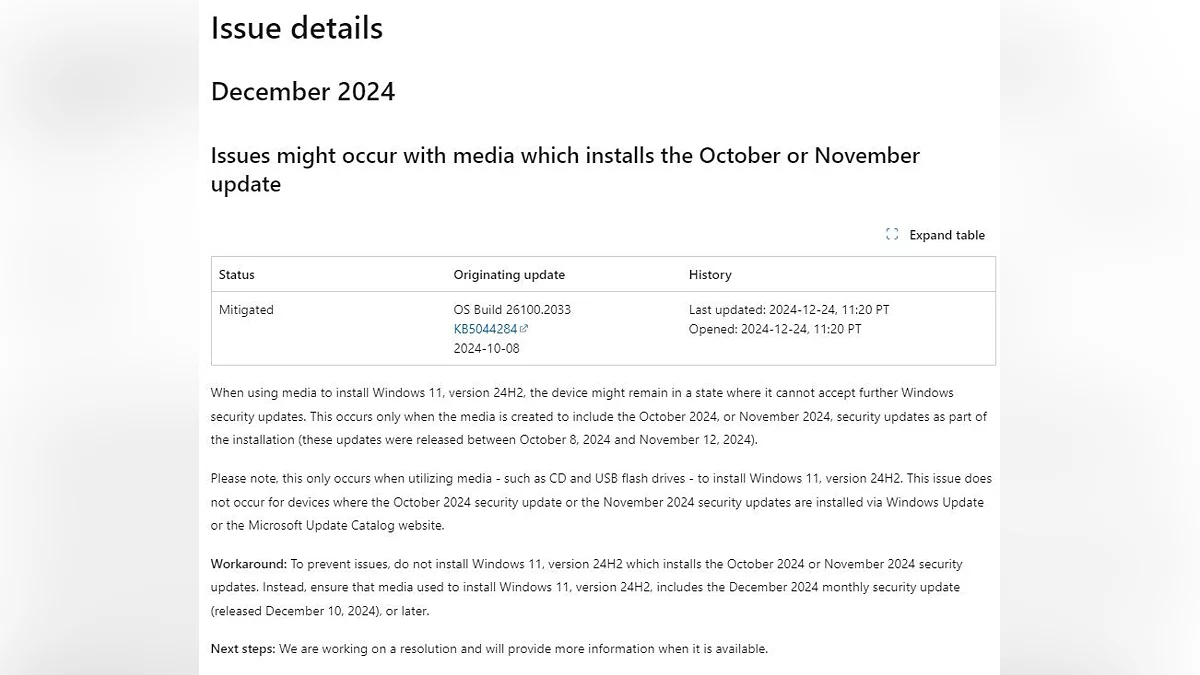
Task: Open the KB5044284 update link
Action: pyautogui.click(x=485, y=329)
